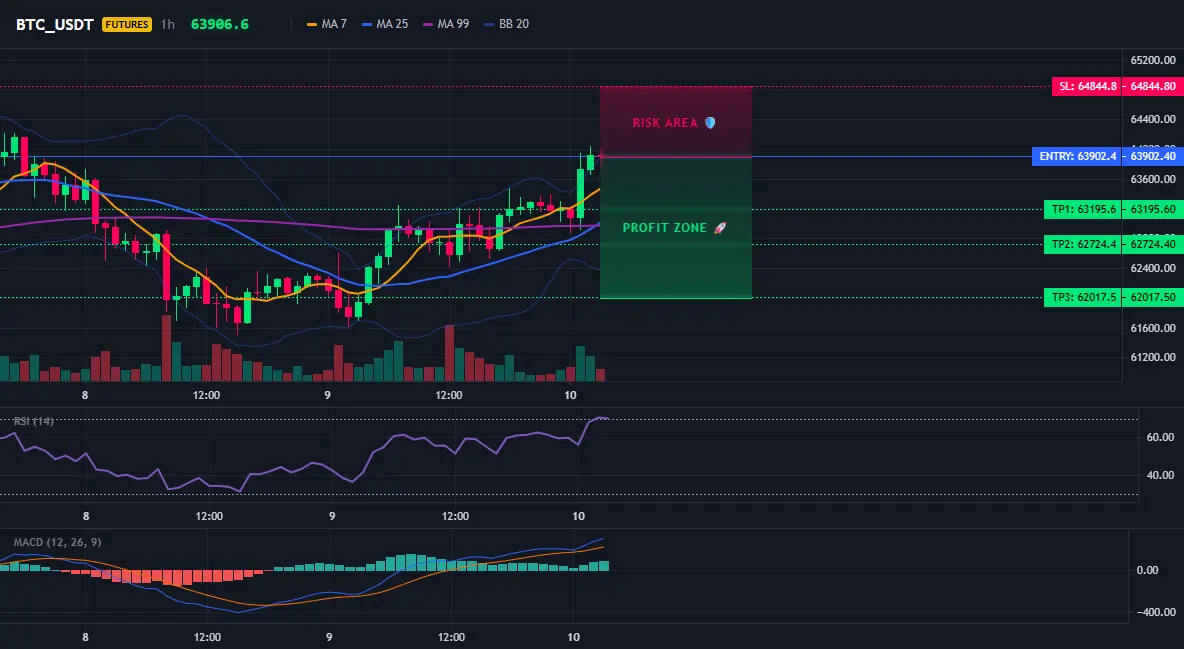Click the FUTURES badge

tap(127, 24)
